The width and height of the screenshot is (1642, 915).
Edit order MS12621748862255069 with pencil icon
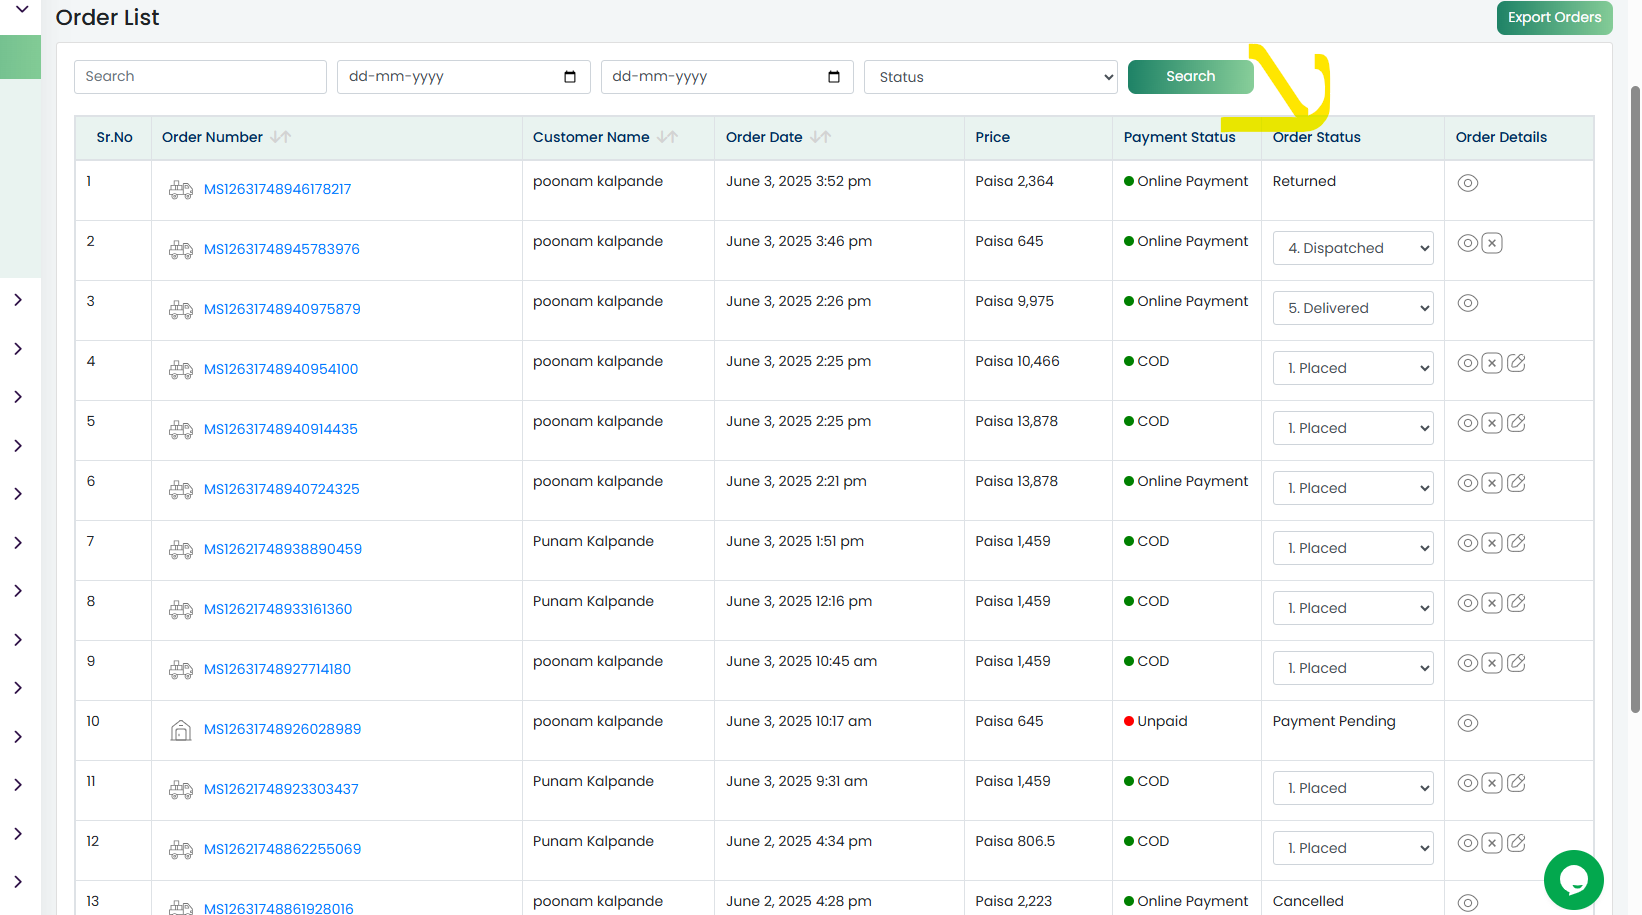tap(1516, 843)
